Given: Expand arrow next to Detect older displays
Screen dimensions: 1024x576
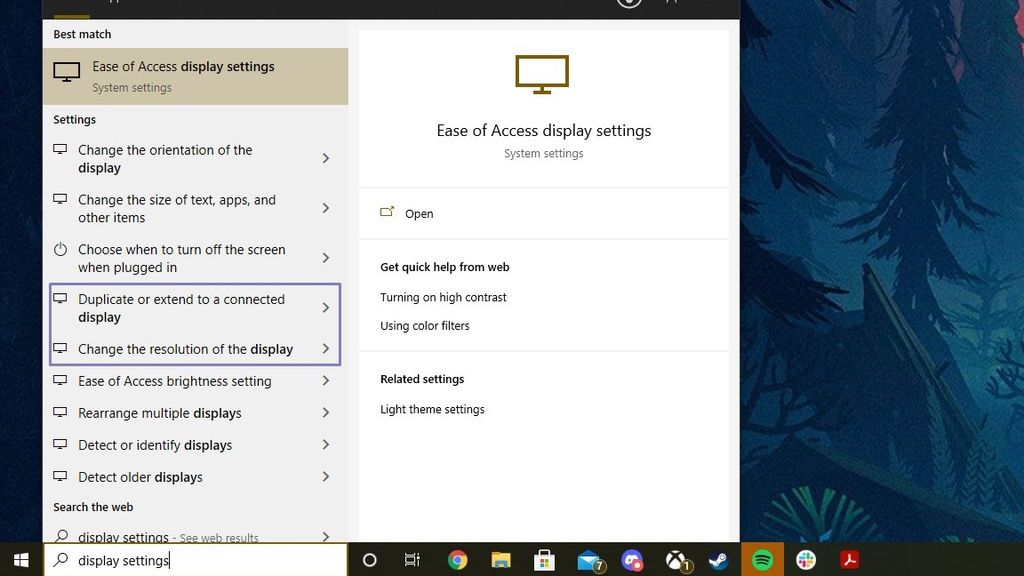Looking at the screenshot, I should pos(325,477).
